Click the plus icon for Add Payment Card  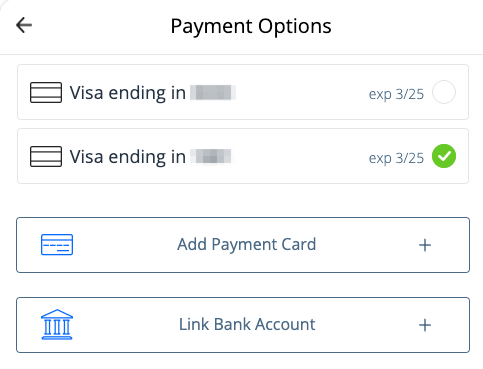(x=425, y=245)
